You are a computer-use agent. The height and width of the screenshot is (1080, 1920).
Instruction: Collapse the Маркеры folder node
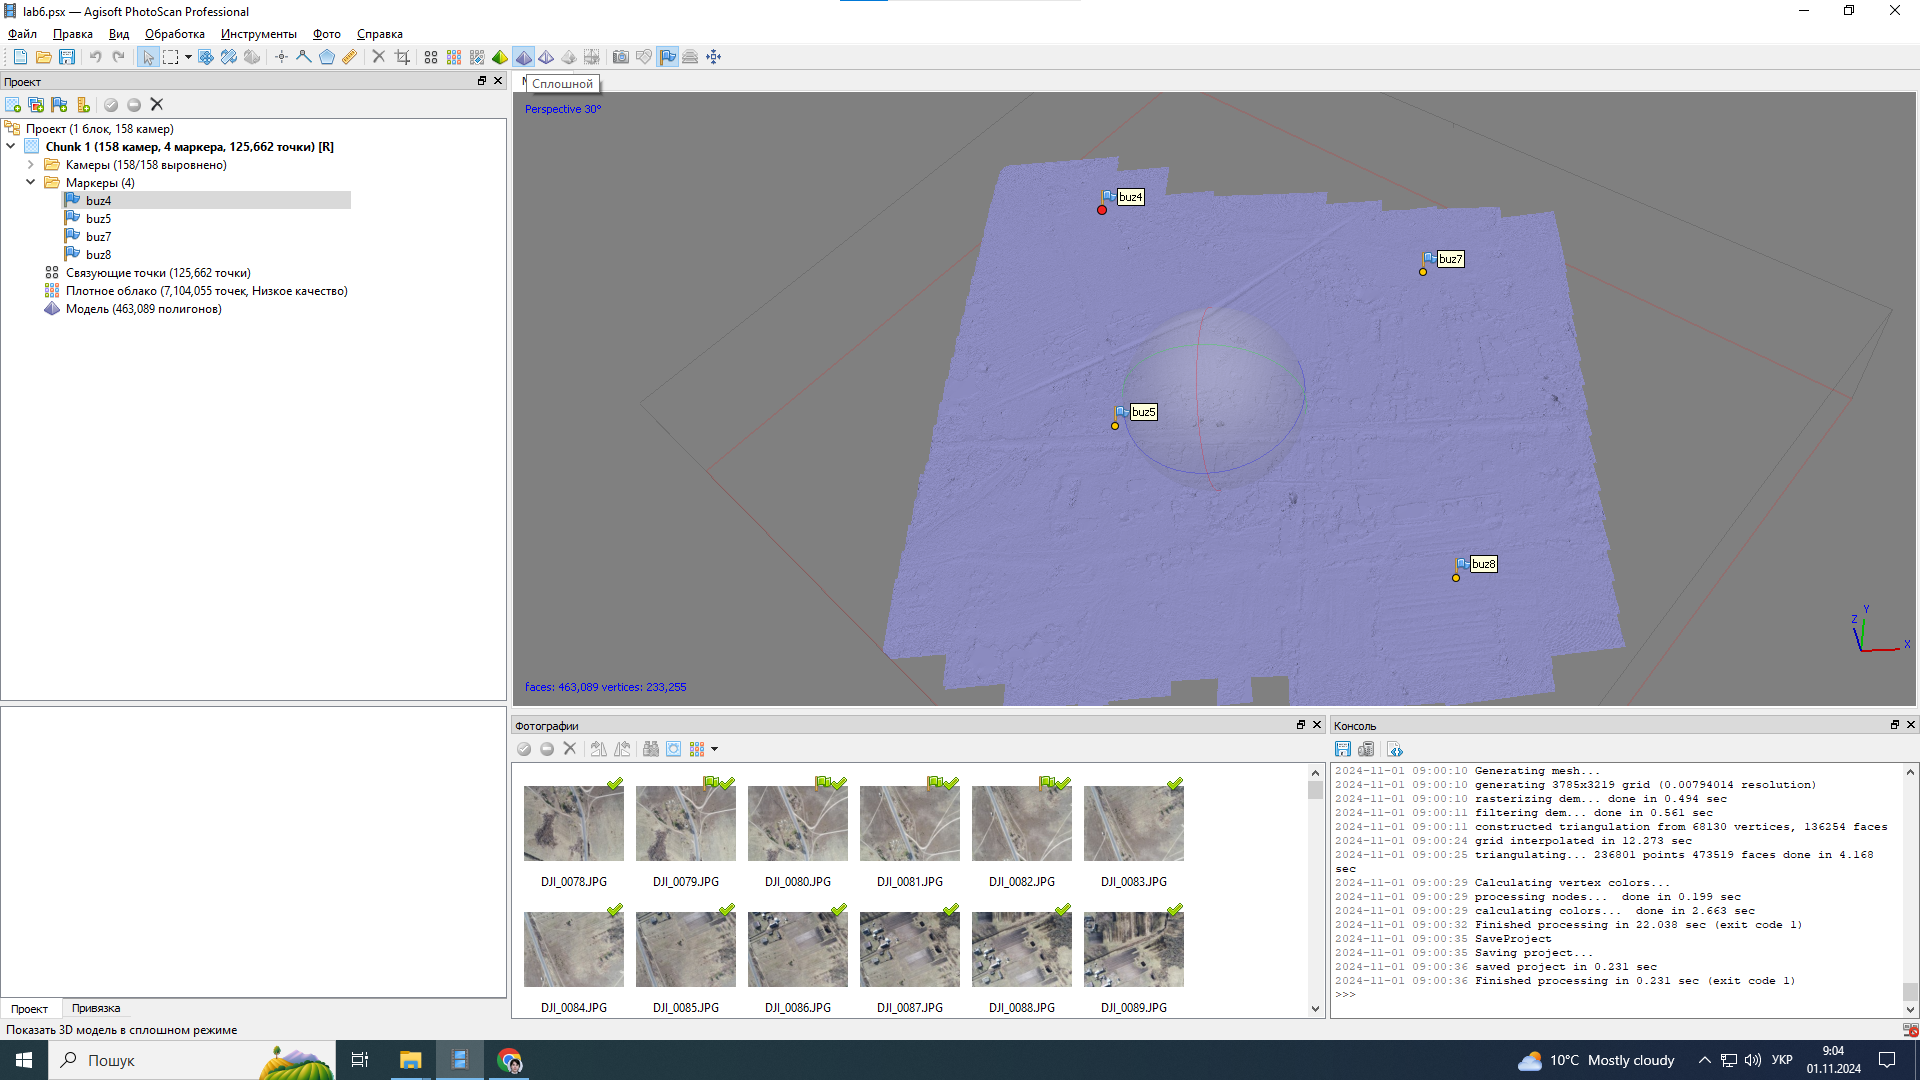pos(31,183)
